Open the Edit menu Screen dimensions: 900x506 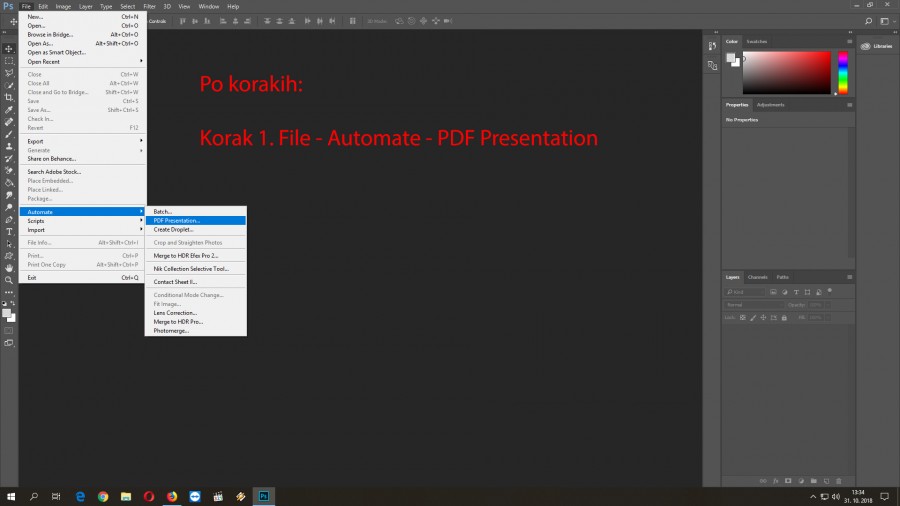[43, 6]
